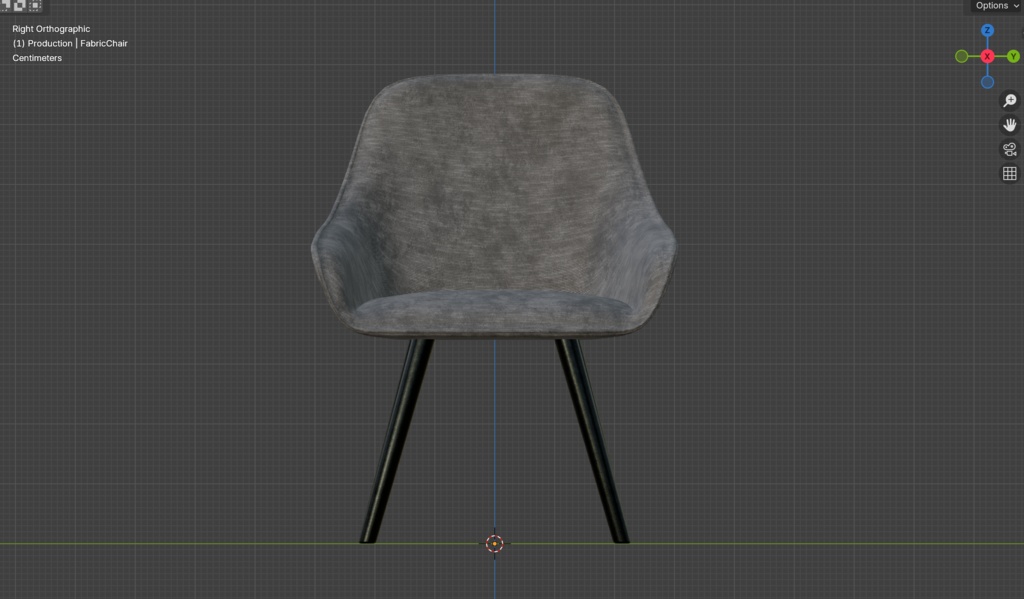
Task: Click the Zoom view magnifier icon
Action: (x=1010, y=101)
